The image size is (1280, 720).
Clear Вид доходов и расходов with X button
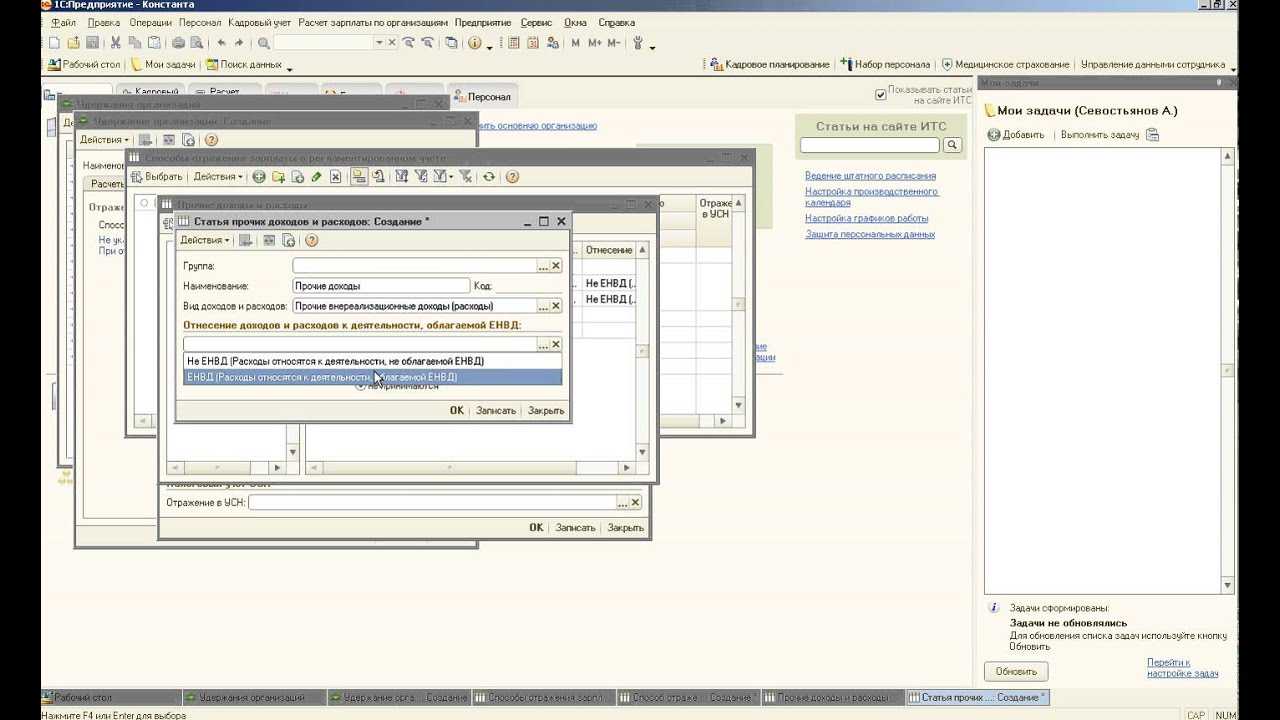(x=556, y=306)
